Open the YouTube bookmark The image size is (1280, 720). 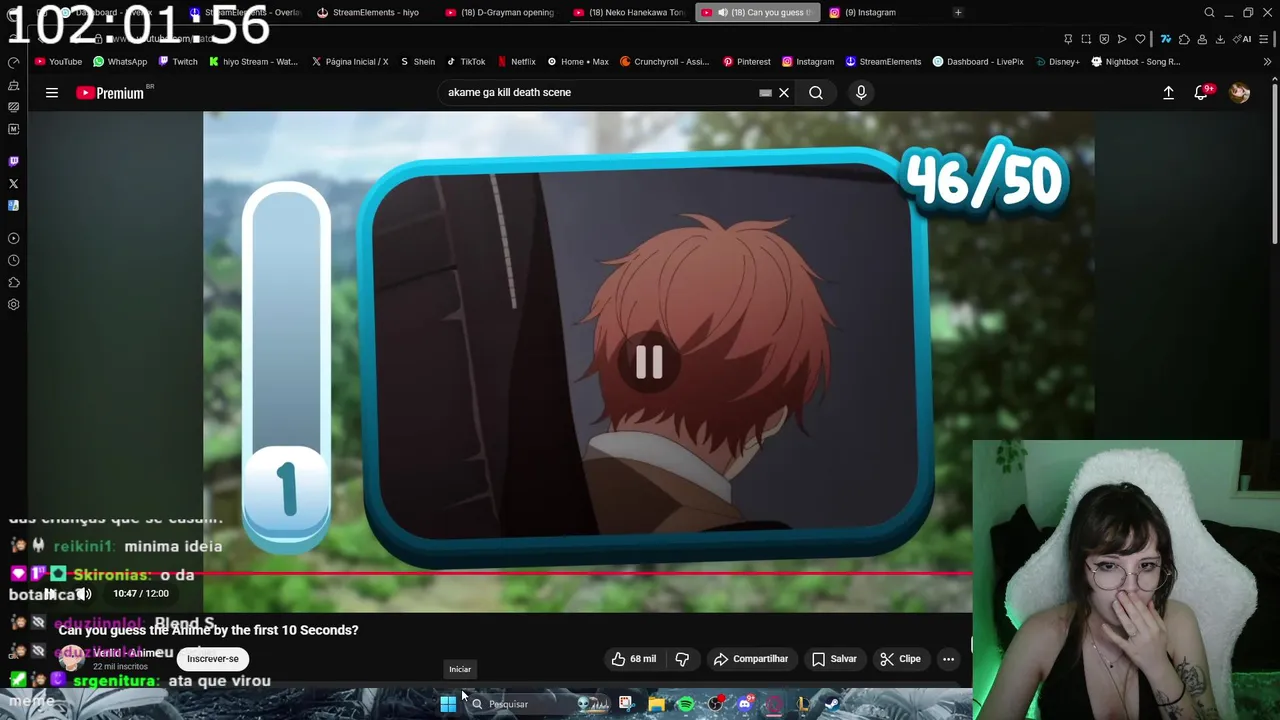[x=58, y=62]
